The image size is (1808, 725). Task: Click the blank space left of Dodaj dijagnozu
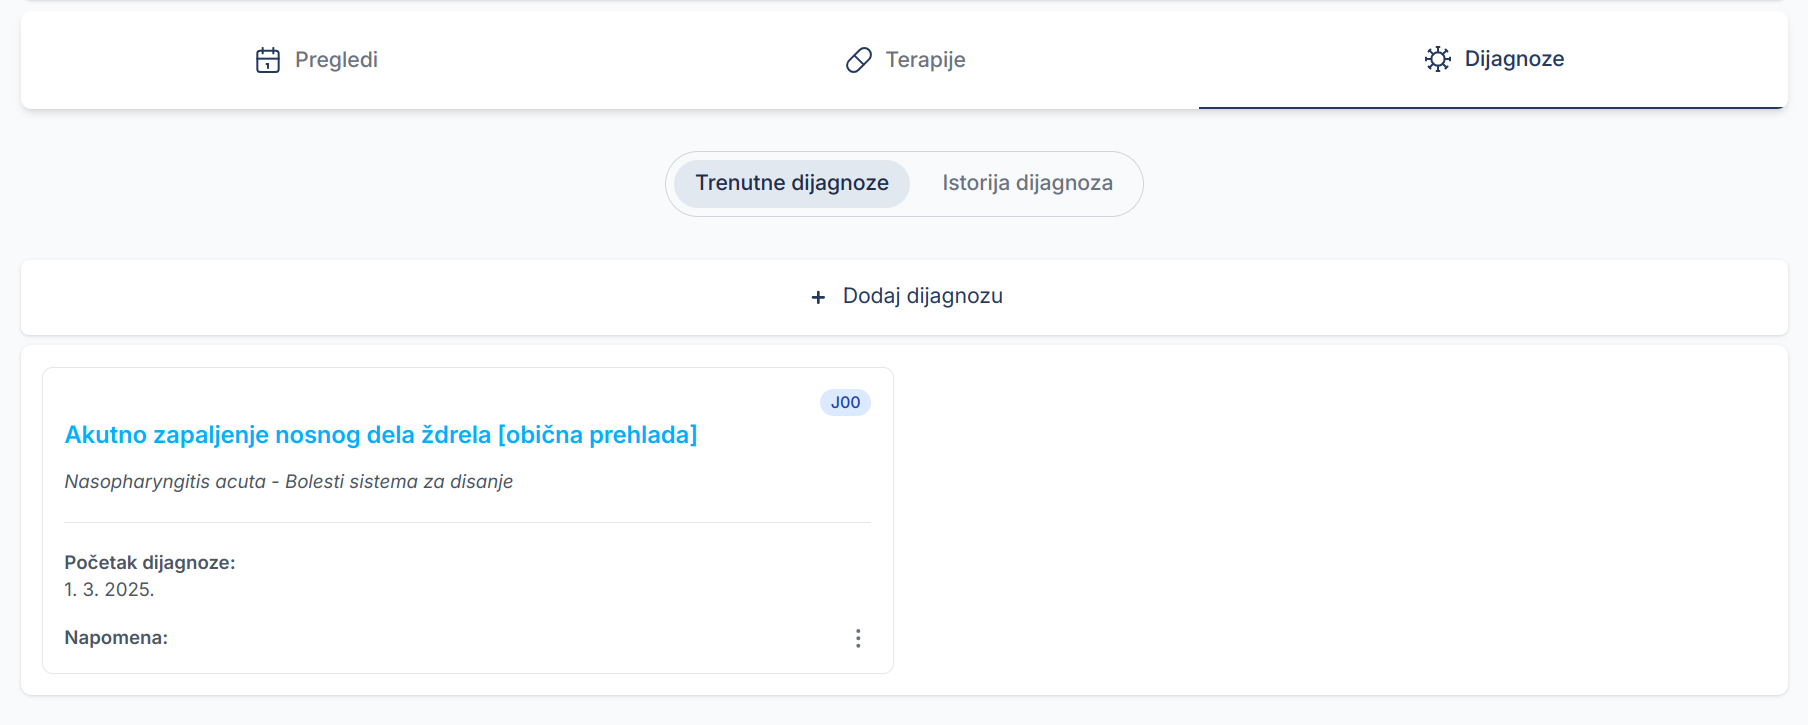pos(400,297)
